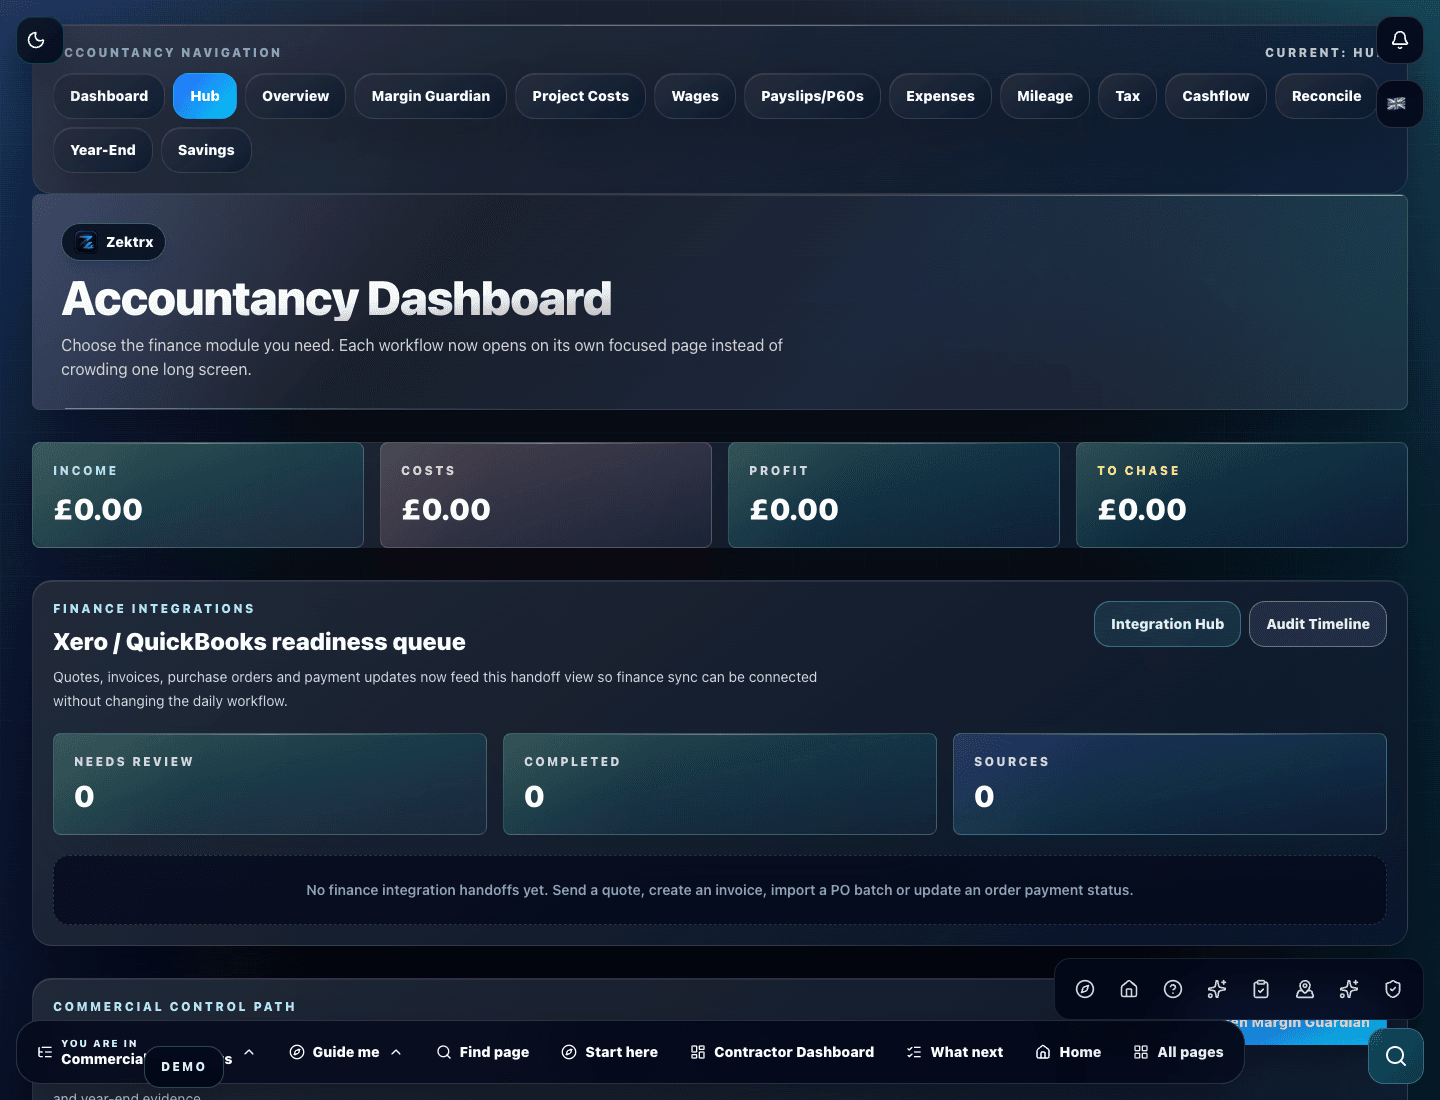Select the Completed count card
The width and height of the screenshot is (1440, 1100).
pyautogui.click(x=720, y=784)
